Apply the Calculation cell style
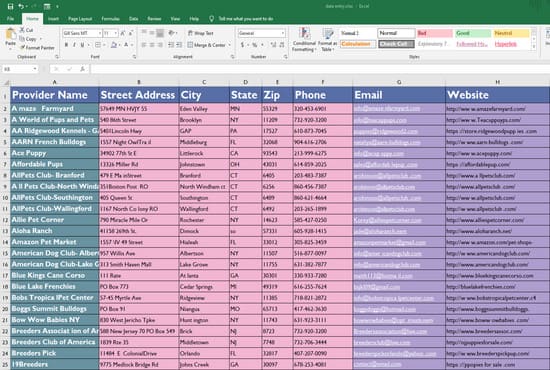The image size is (550, 370). pos(358,44)
